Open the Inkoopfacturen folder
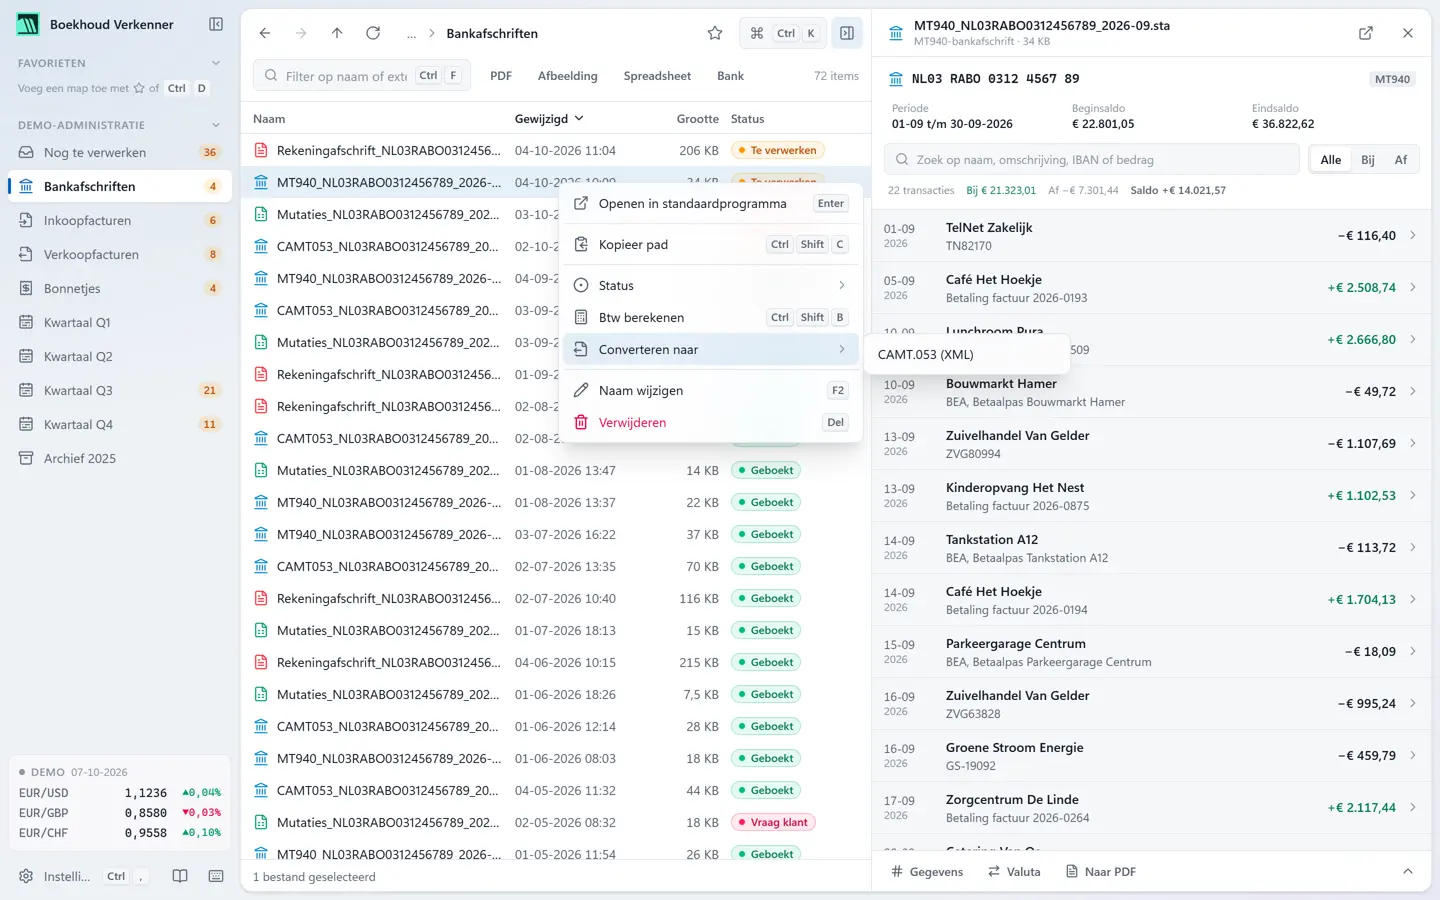This screenshot has height=900, width=1440. click(120, 221)
